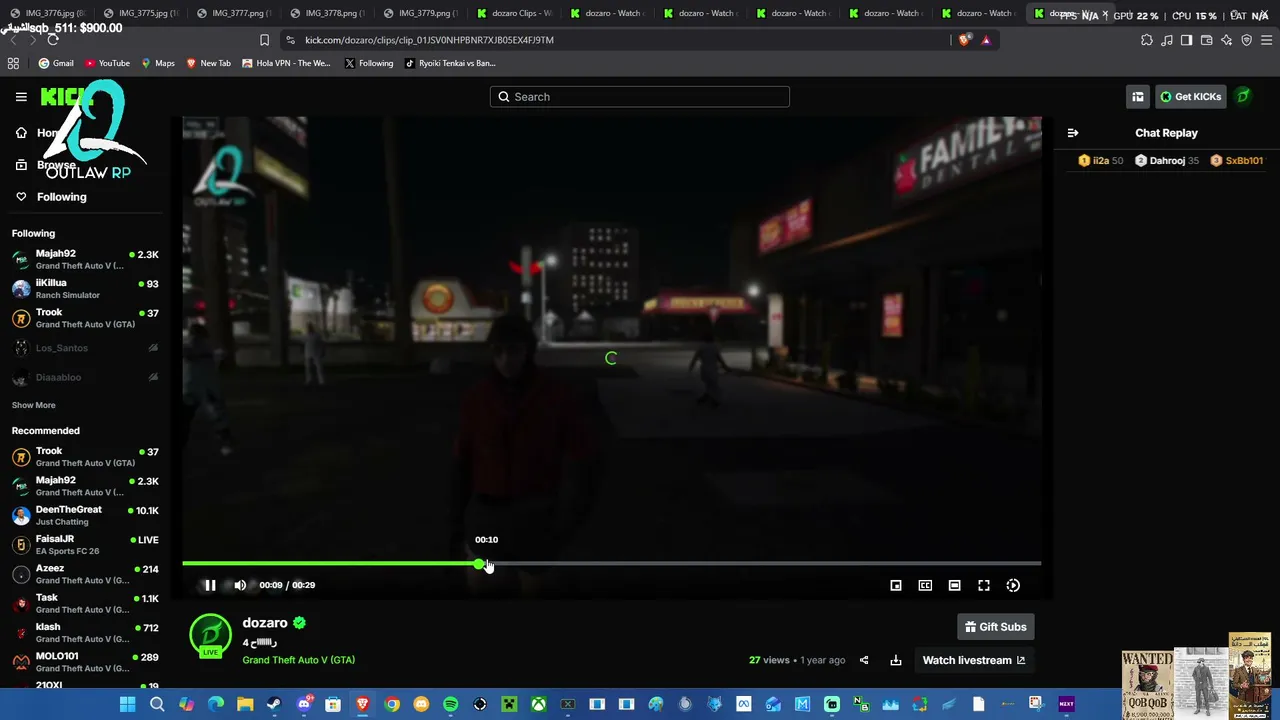1280x720 pixels.
Task: Toggle picture-in-picture mode
Action: (896, 585)
